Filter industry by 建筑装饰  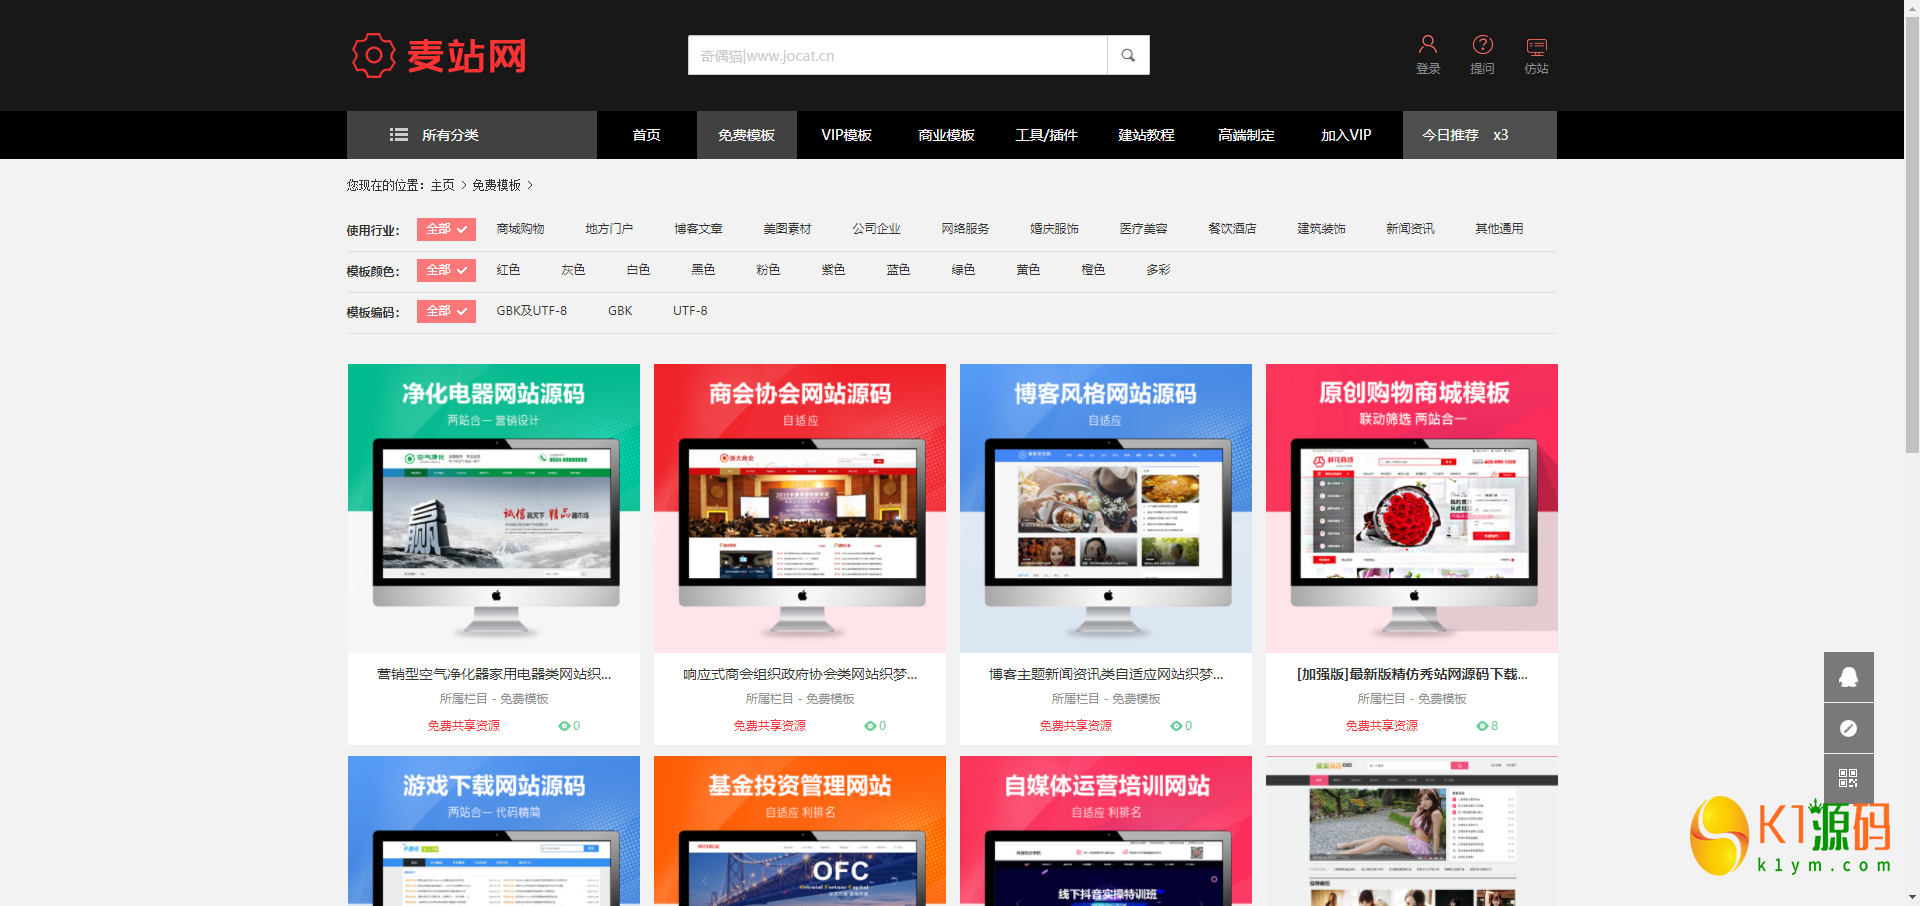point(1322,229)
